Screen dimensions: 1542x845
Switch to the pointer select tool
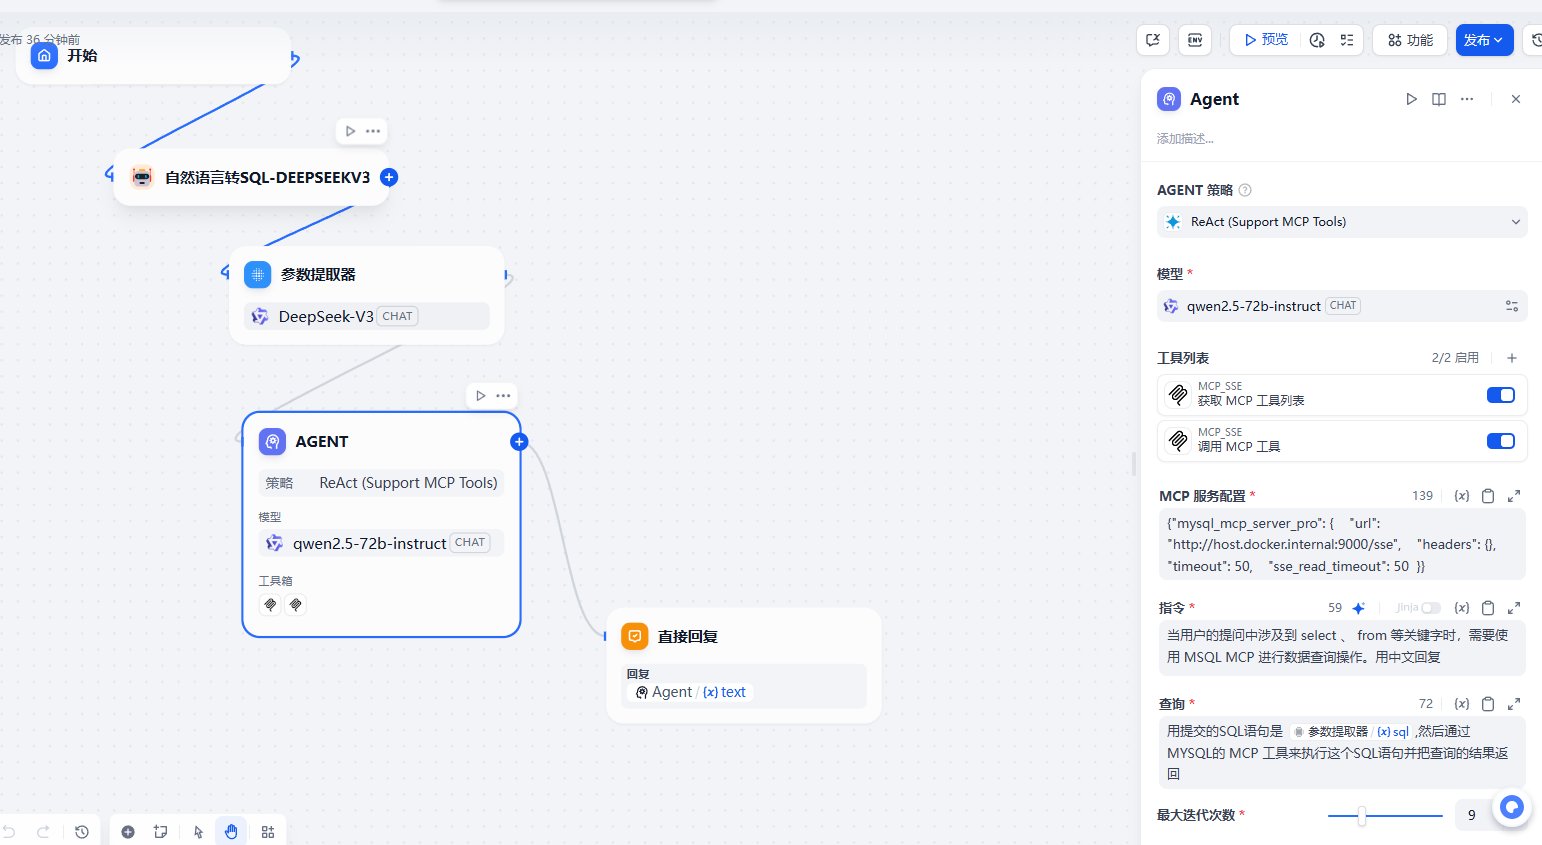point(198,832)
